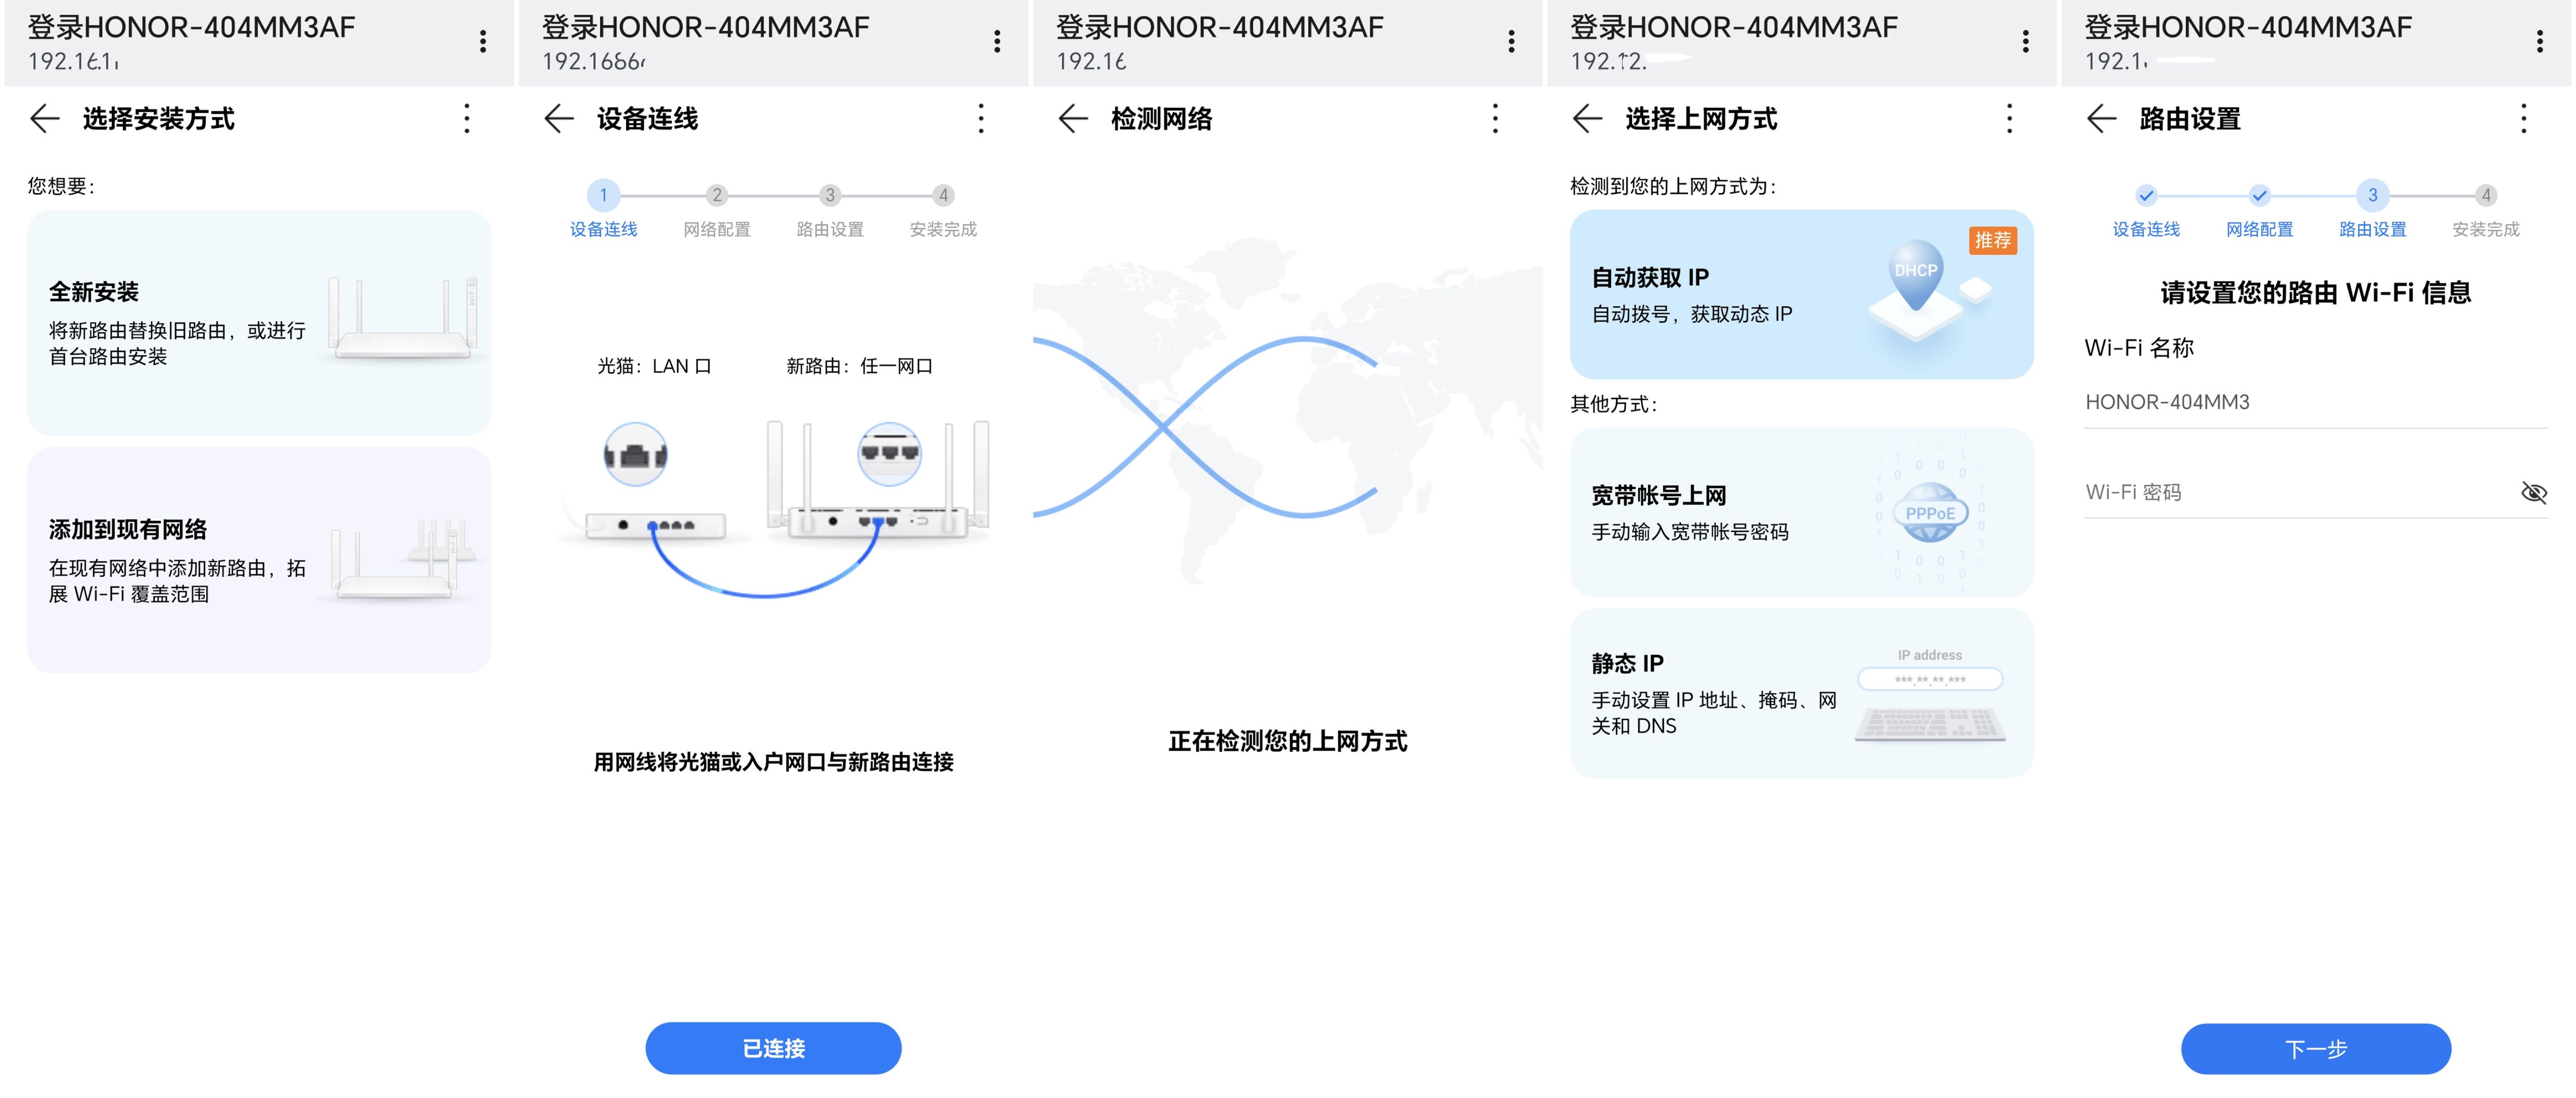
Task: Open top bar menu above 选择安装方式
Action: click(x=483, y=41)
